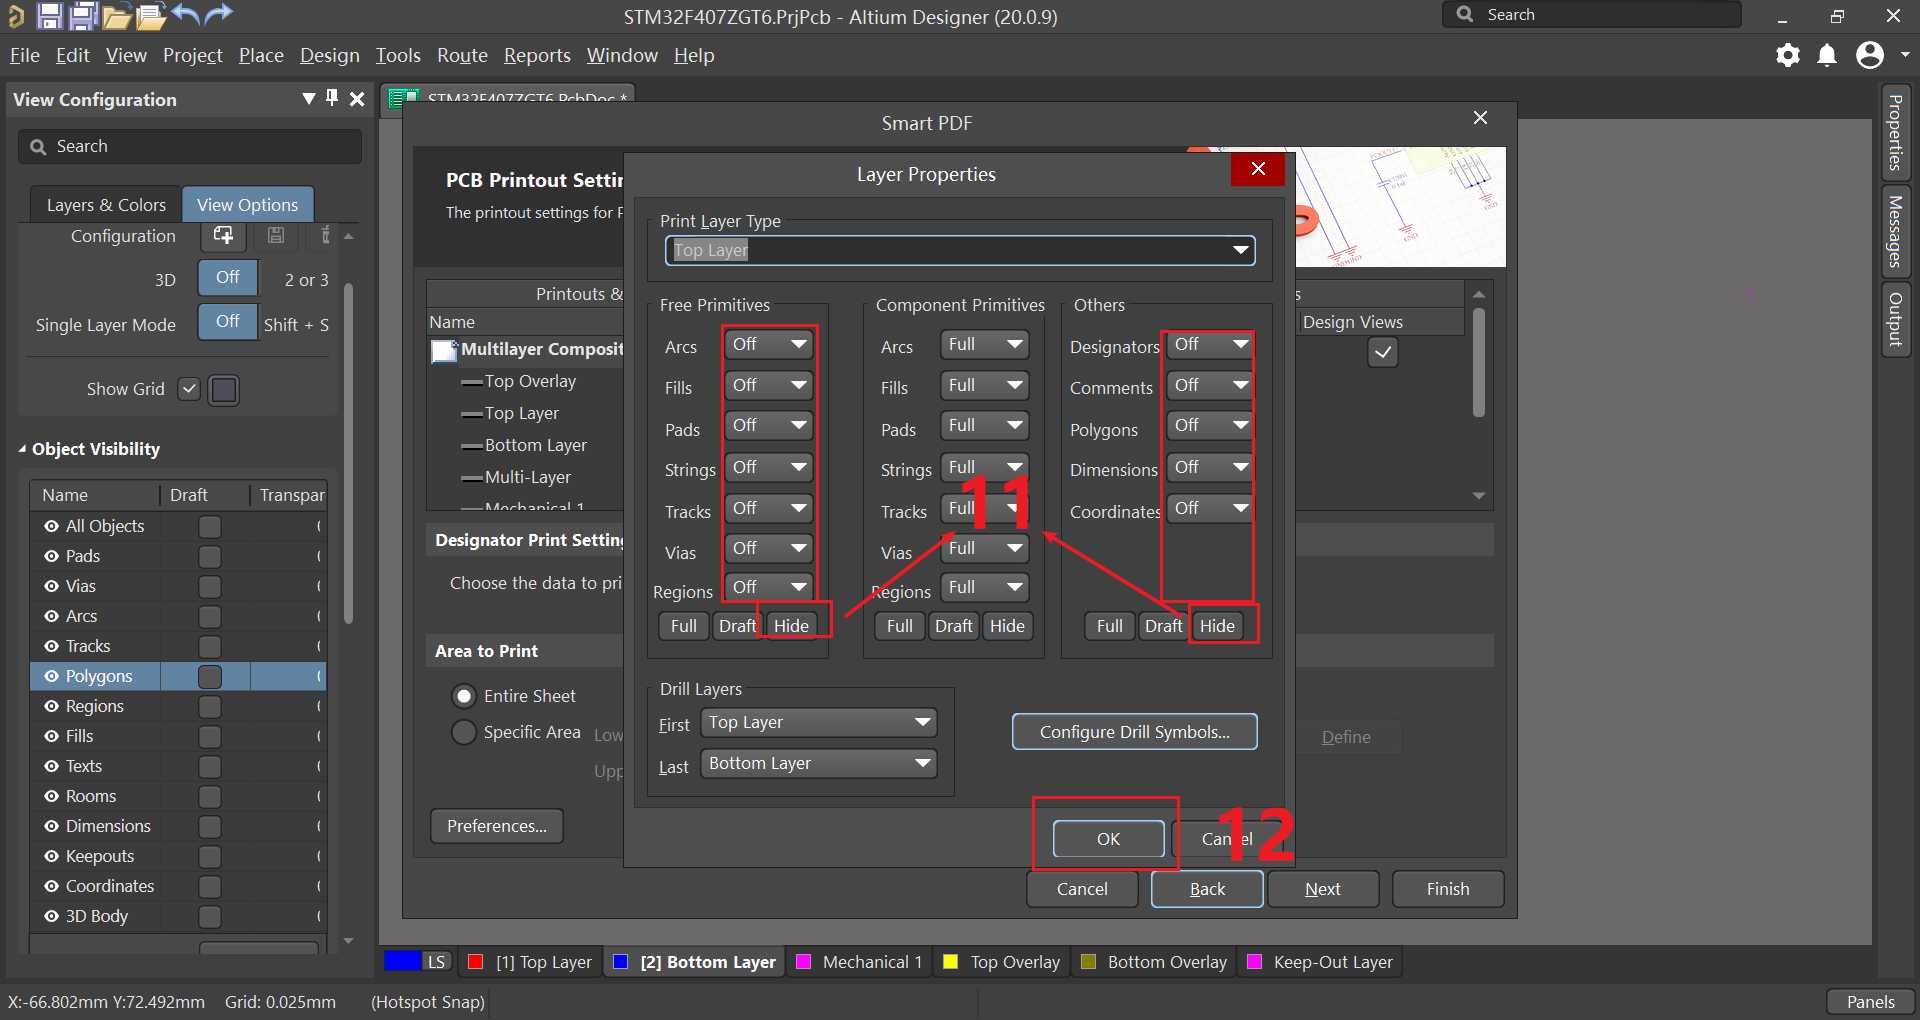Screen dimensions: 1920x1020
Task: Open the user account icon
Action: tap(1870, 55)
